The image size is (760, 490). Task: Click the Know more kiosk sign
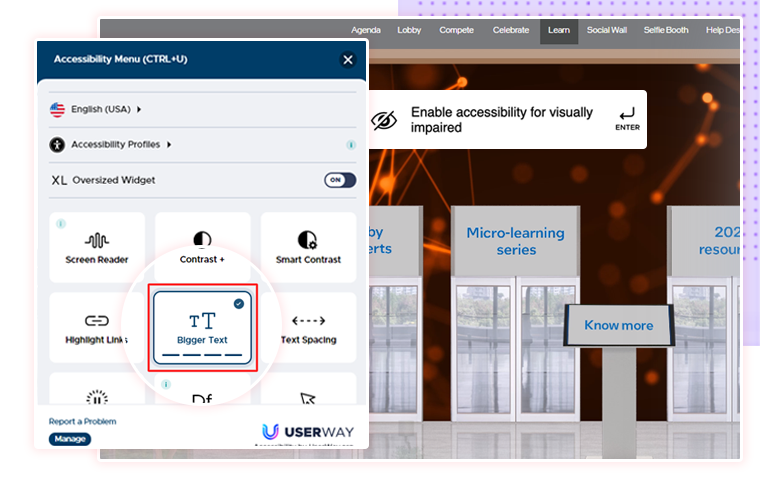[x=618, y=325]
